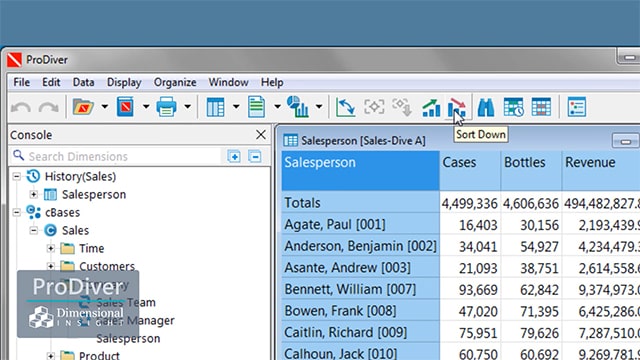The width and height of the screenshot is (640, 360).
Task: Select the Customers folder in the tree
Action: pos(107,266)
